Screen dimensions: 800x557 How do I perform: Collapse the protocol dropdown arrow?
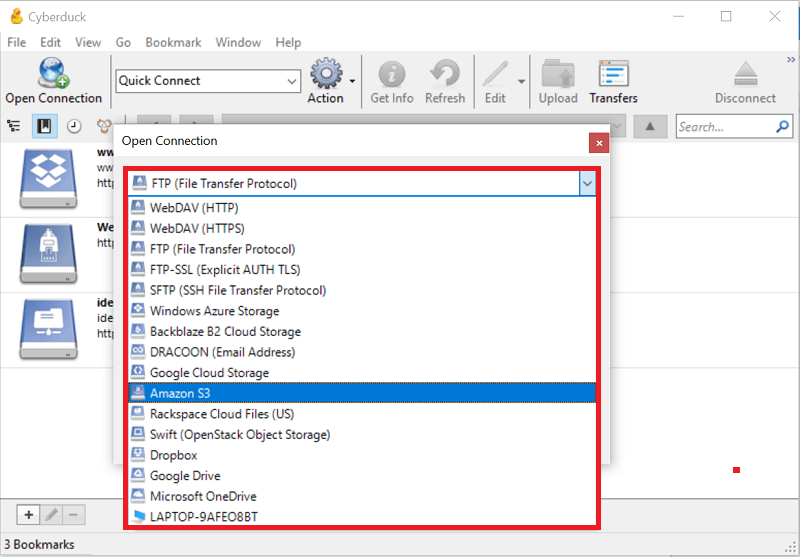click(587, 184)
